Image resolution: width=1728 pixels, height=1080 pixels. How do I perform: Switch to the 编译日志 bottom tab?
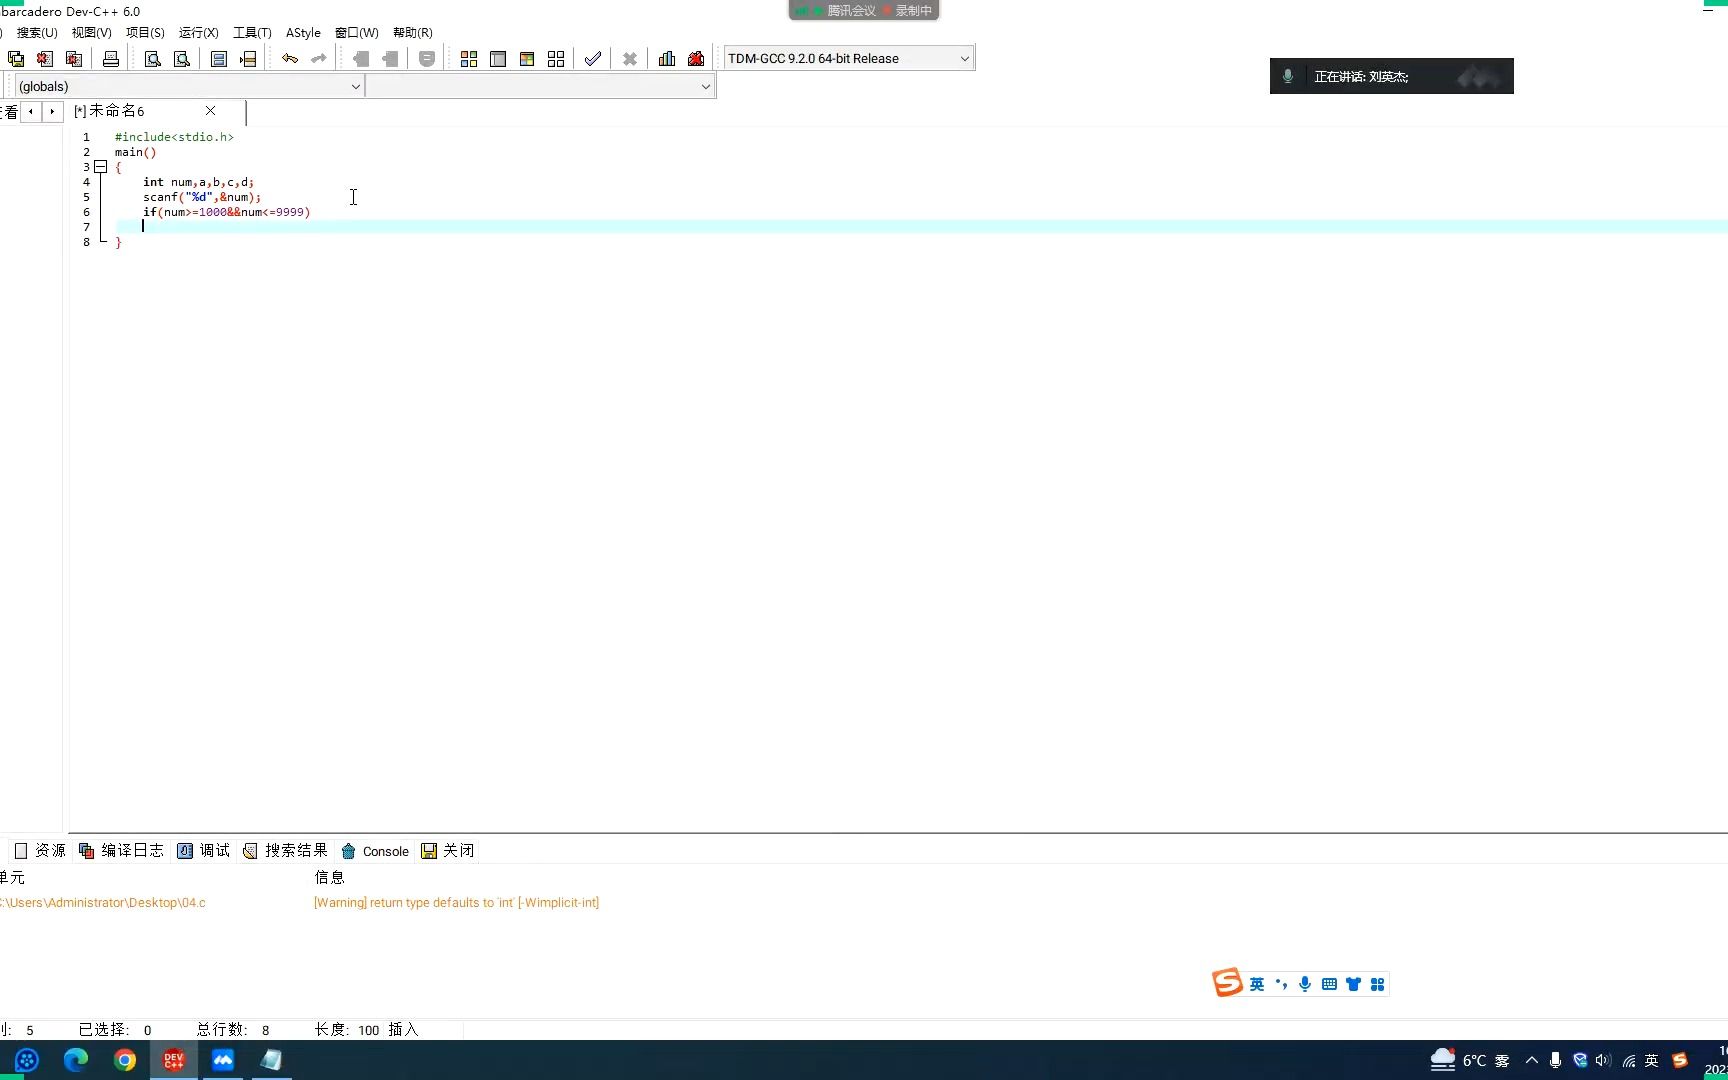pos(121,851)
